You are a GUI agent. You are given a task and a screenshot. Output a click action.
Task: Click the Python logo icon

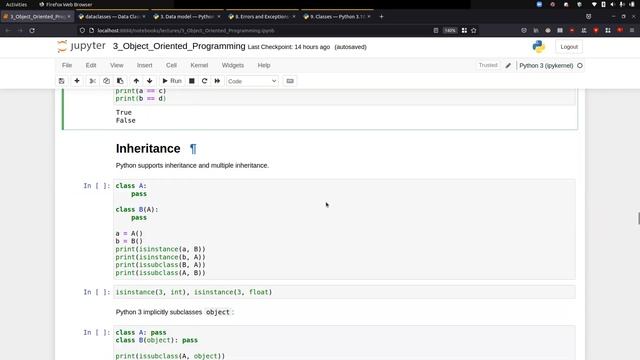coord(539,47)
